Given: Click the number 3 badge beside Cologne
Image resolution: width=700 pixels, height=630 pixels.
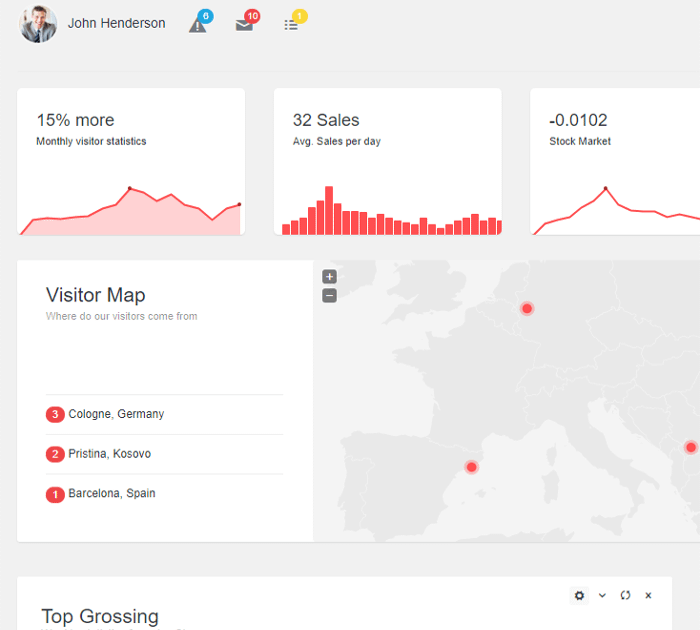Looking at the screenshot, I should click(x=55, y=414).
